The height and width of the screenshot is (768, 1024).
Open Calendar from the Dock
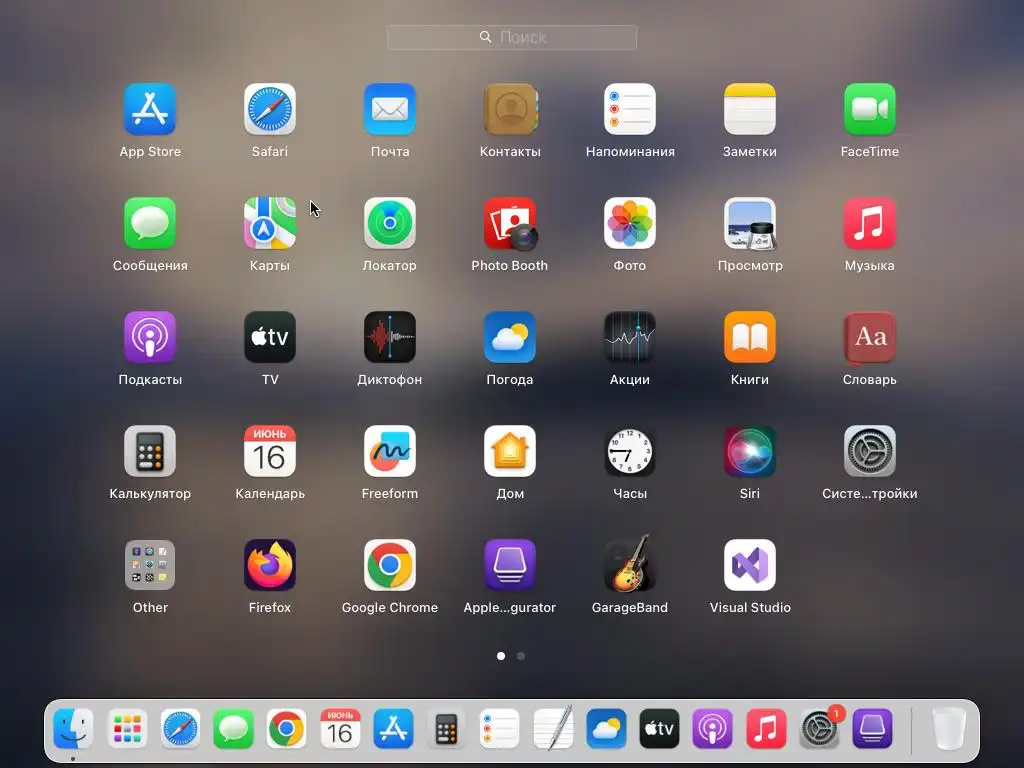click(340, 728)
